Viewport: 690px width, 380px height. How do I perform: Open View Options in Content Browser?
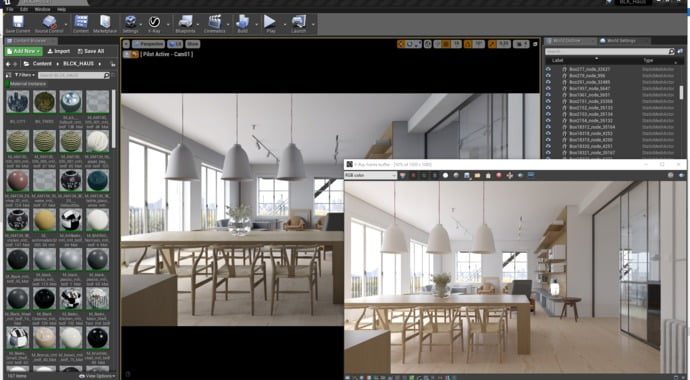pos(97,376)
